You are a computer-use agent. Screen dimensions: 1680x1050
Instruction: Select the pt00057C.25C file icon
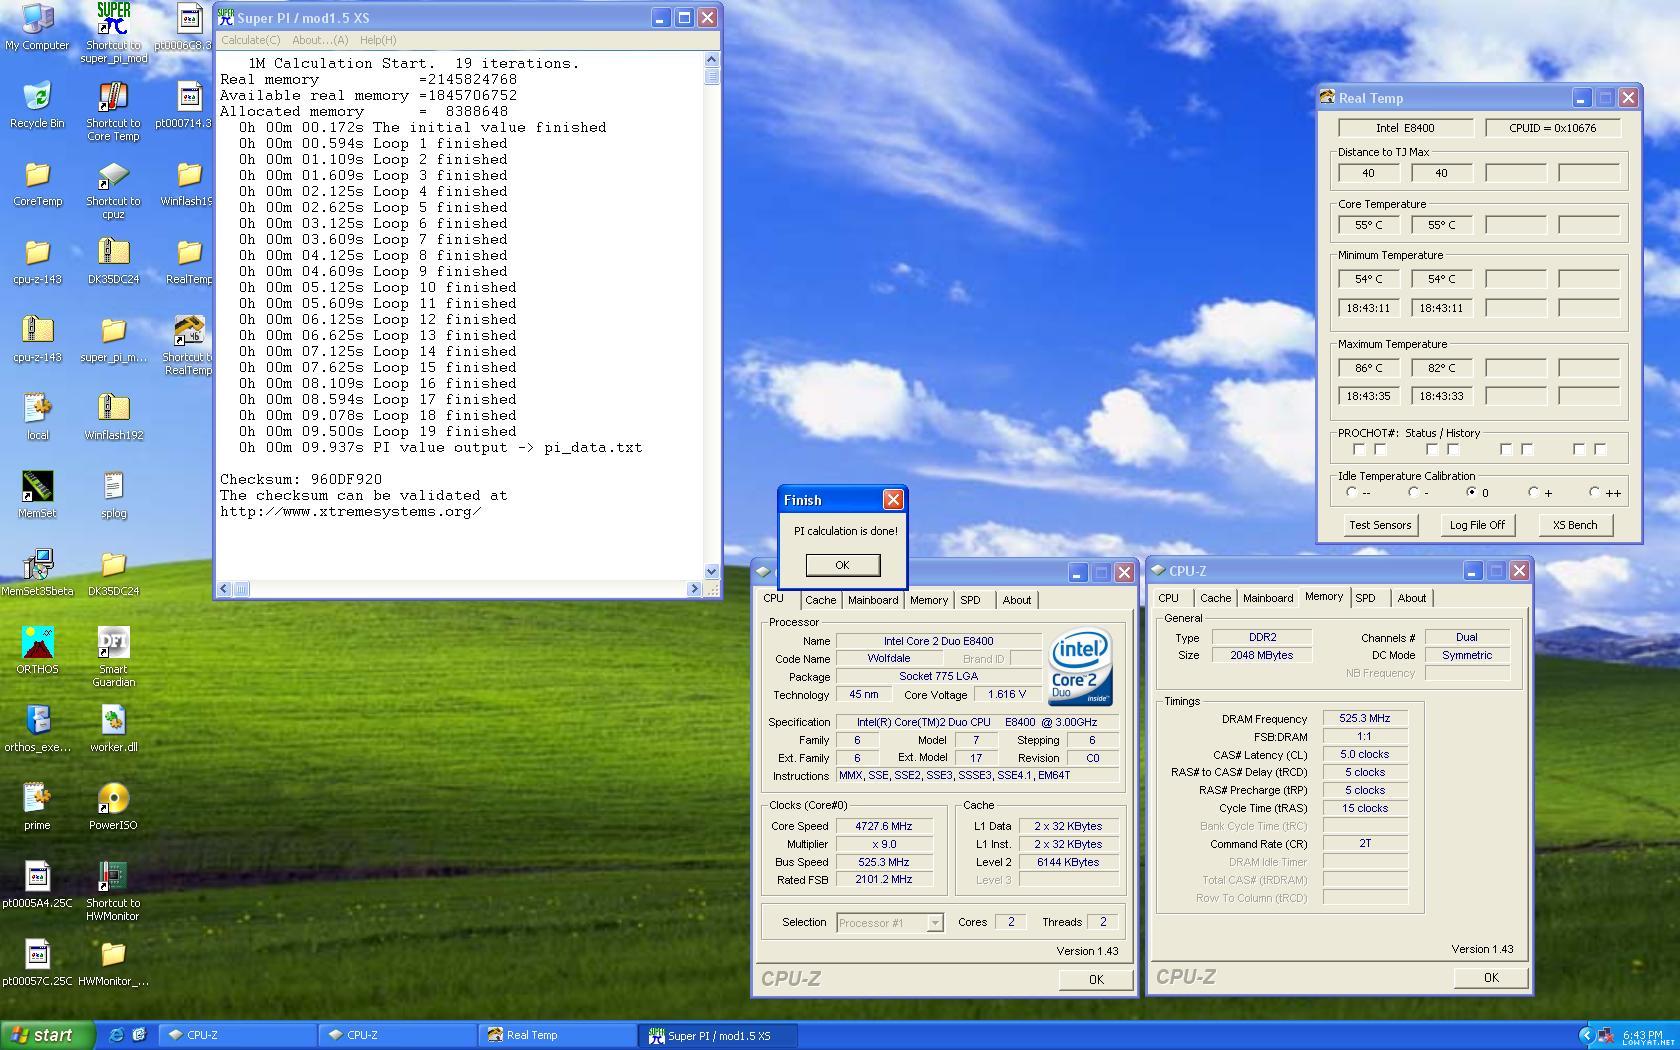click(37, 963)
